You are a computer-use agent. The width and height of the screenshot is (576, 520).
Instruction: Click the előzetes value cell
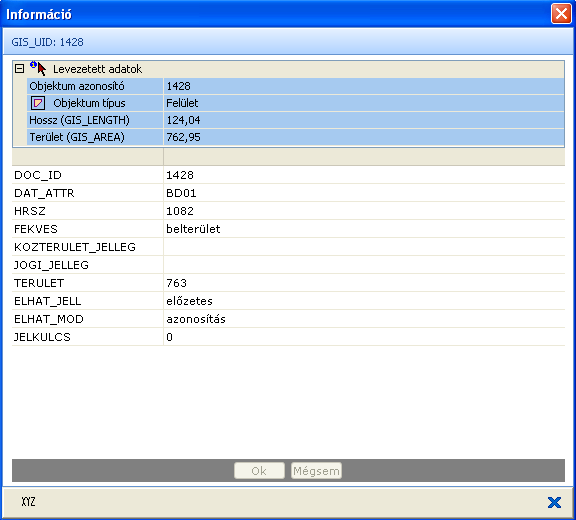364,301
